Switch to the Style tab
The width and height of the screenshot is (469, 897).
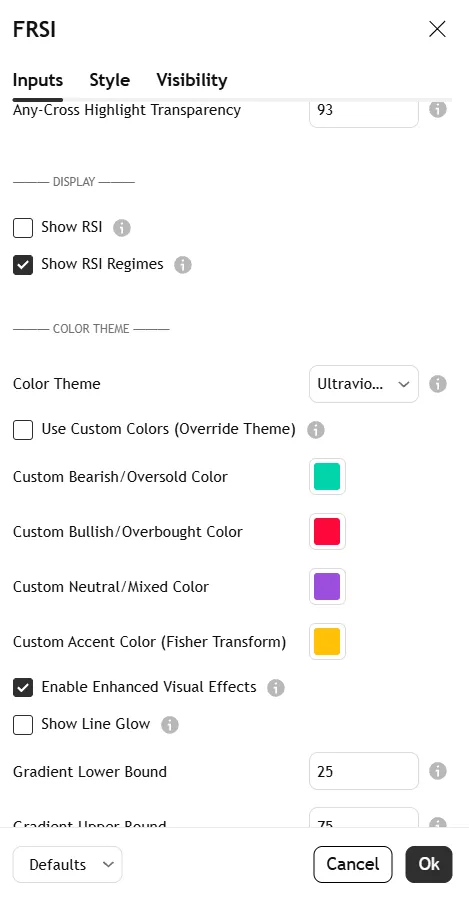[x=110, y=80]
